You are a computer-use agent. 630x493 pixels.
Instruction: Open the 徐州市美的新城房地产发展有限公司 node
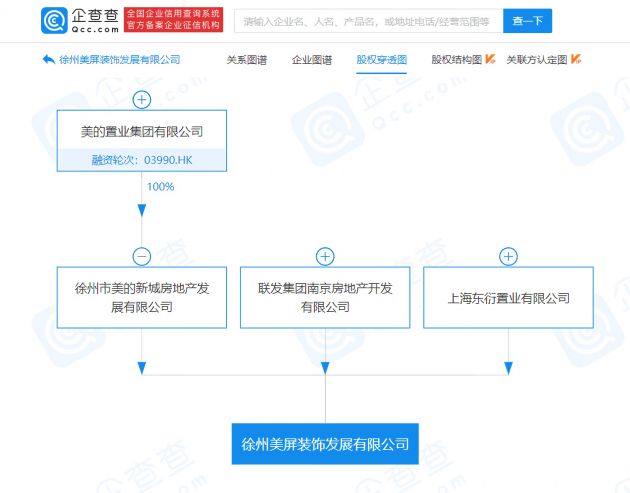[142, 297]
